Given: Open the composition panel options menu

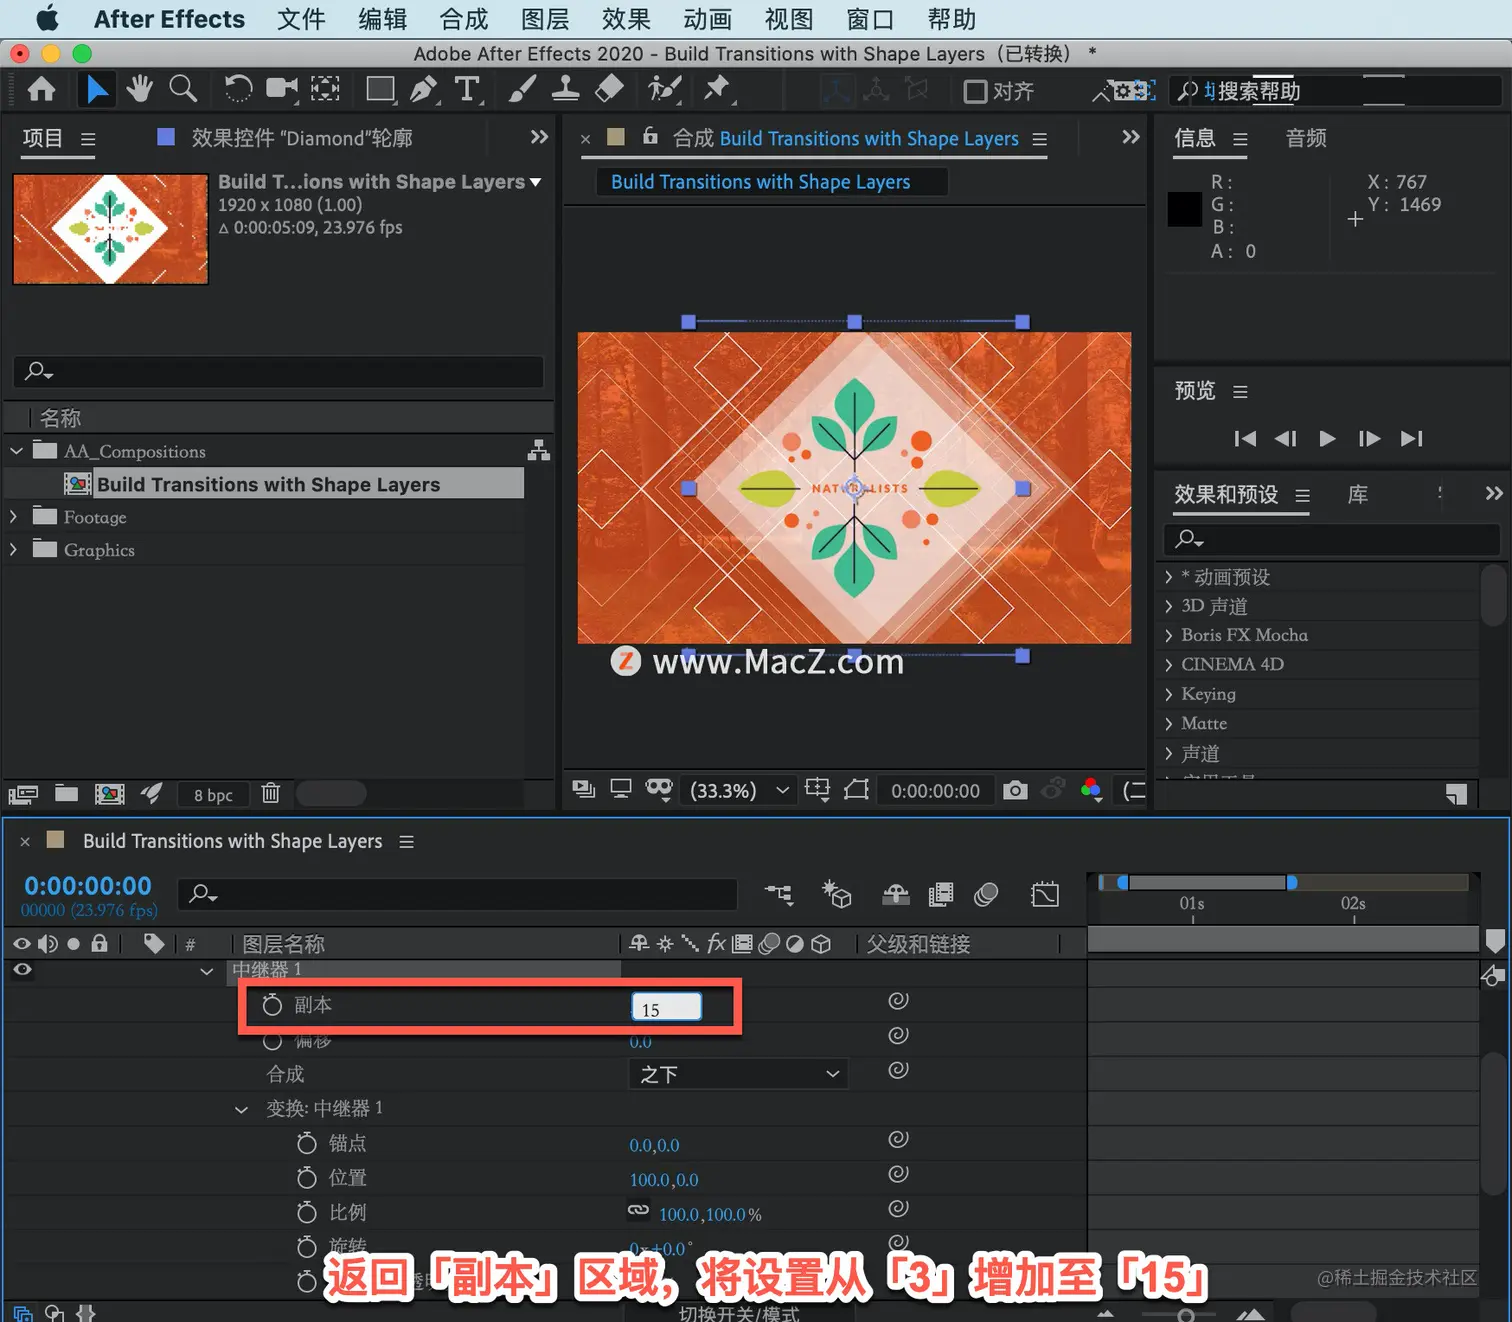Looking at the screenshot, I should pyautogui.click(x=1040, y=139).
